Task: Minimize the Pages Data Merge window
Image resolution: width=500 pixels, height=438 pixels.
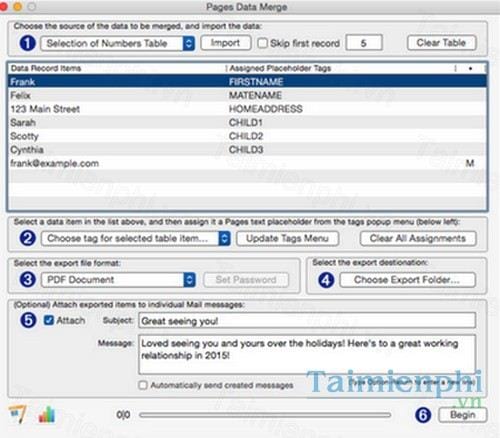Action: coord(18,7)
